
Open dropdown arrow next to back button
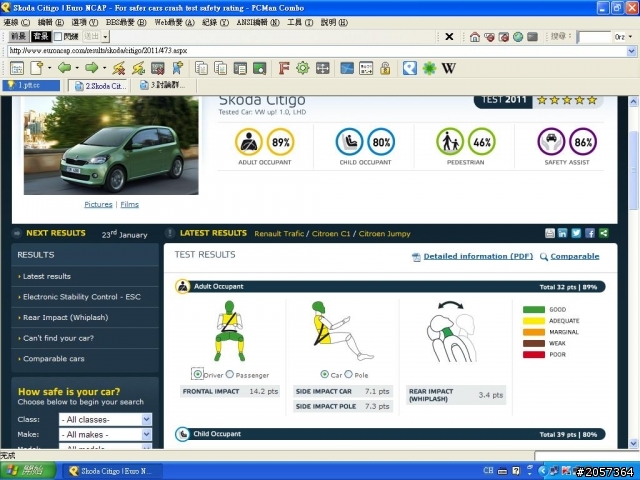point(77,68)
